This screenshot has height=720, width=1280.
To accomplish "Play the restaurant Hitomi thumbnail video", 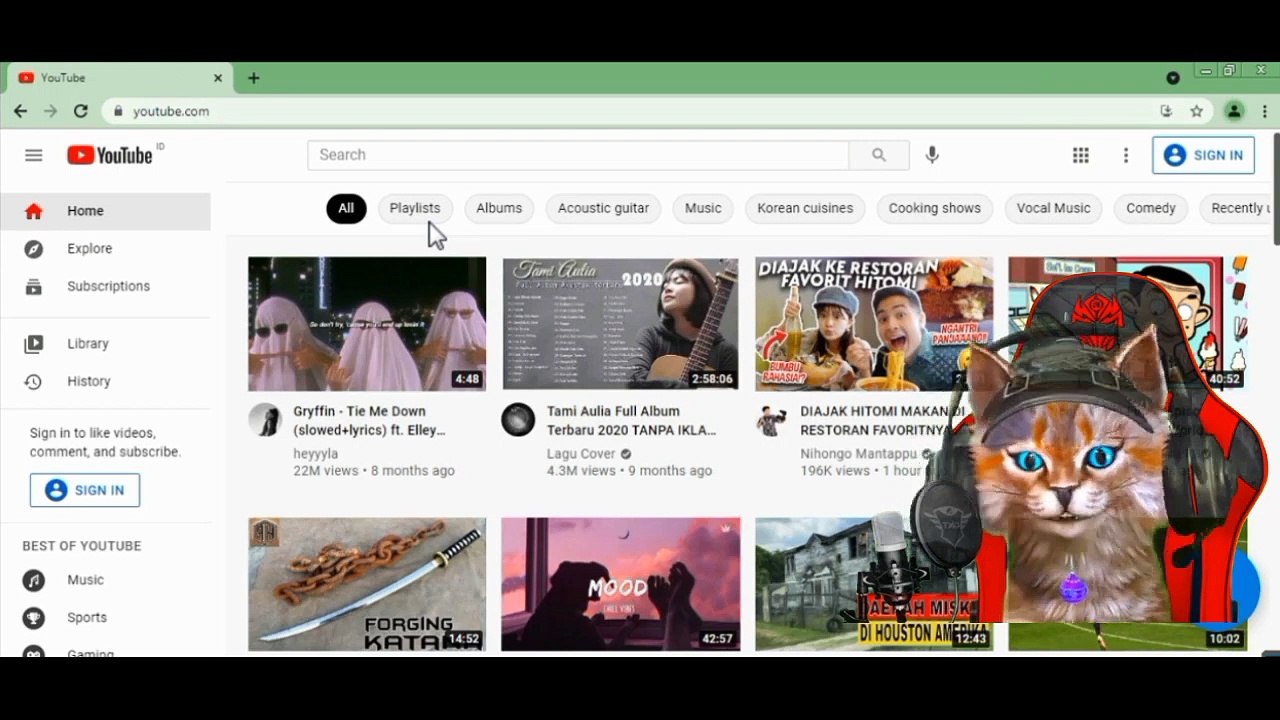I will coord(873,324).
